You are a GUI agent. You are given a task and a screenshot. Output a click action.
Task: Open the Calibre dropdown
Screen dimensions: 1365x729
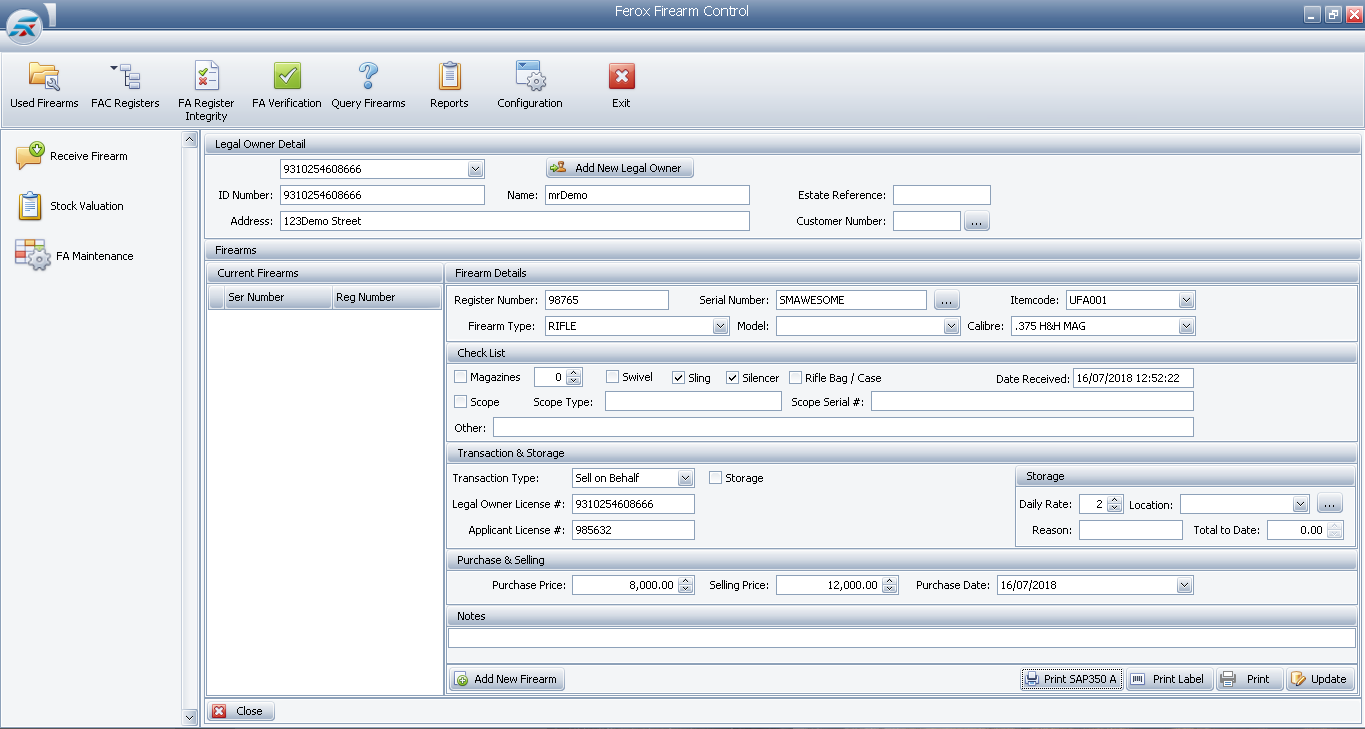click(x=1187, y=326)
